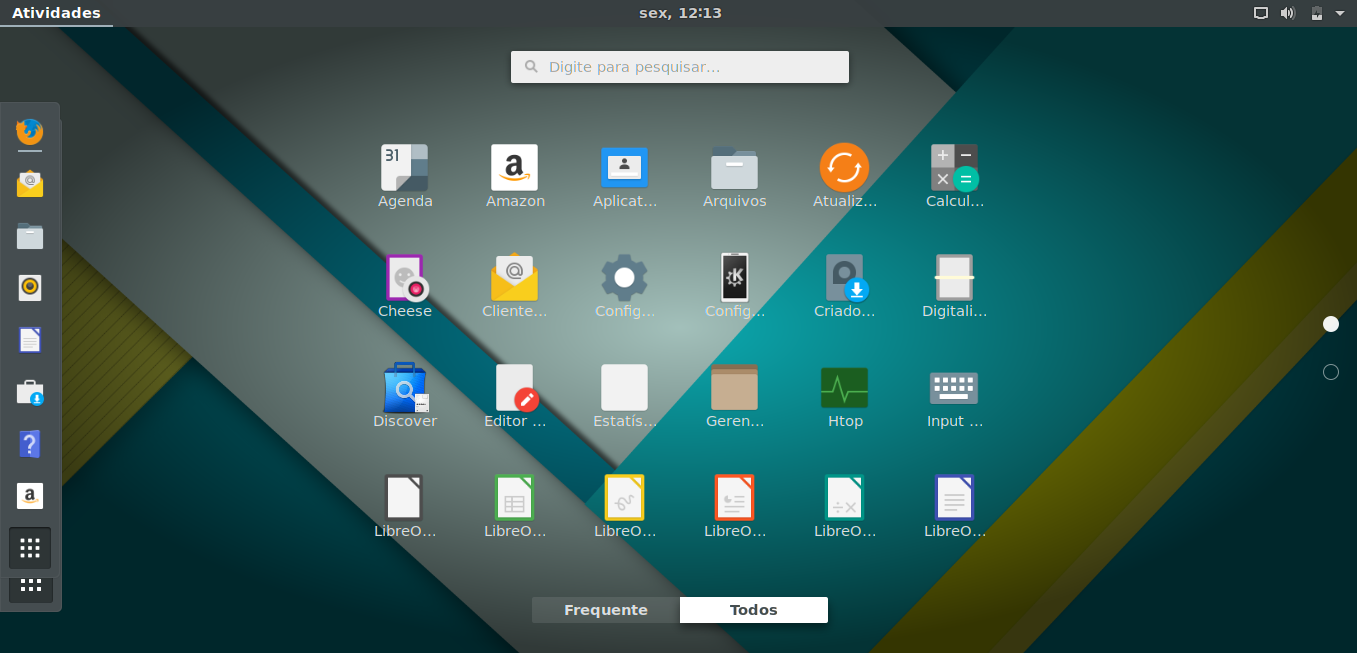Open the Discover software center
The width and height of the screenshot is (1357, 653).
coord(404,387)
